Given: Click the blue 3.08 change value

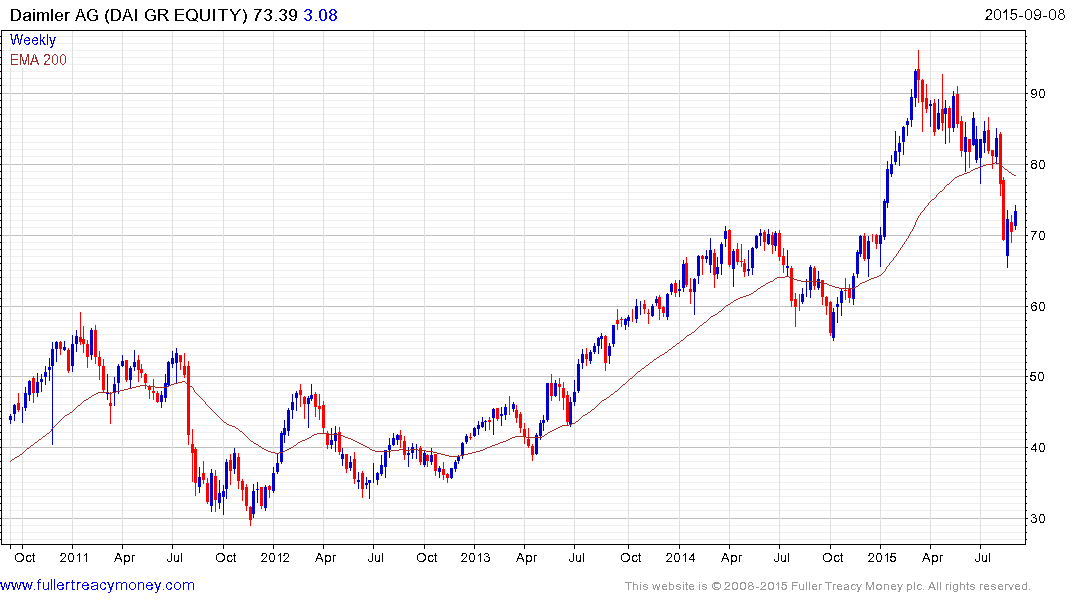Looking at the screenshot, I should pyautogui.click(x=320, y=15).
